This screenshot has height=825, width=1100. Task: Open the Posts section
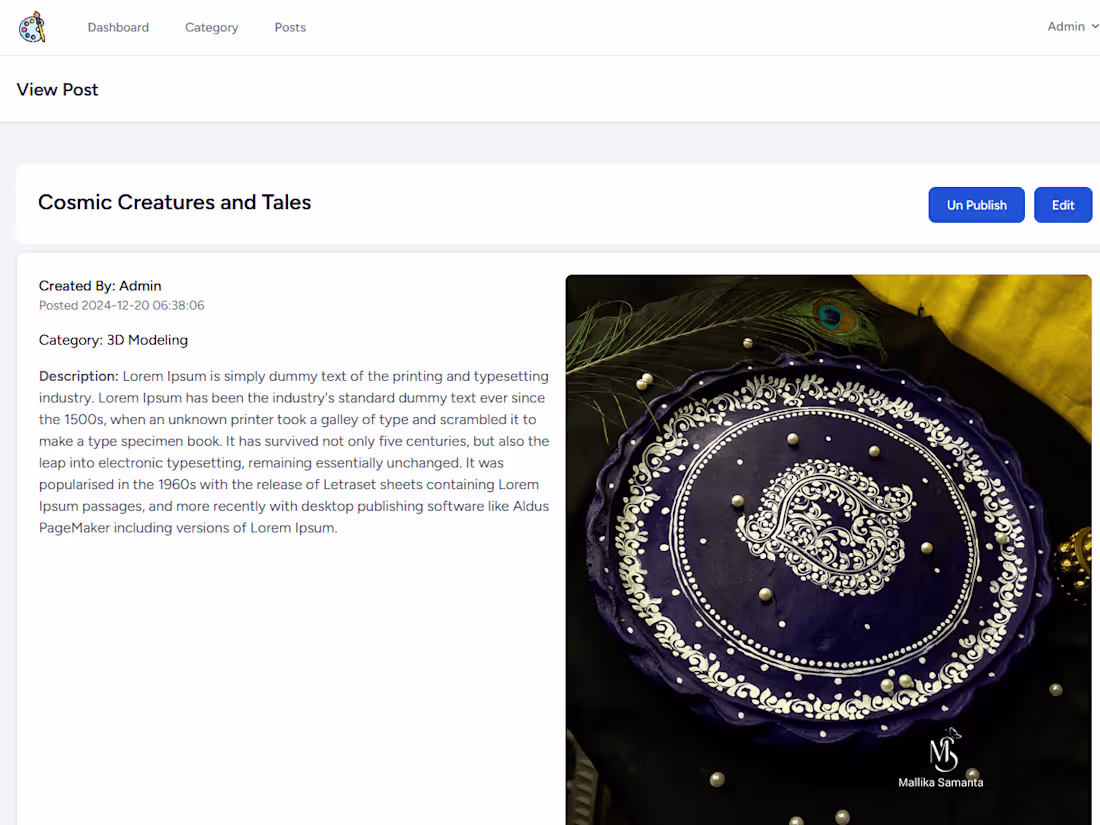point(290,27)
